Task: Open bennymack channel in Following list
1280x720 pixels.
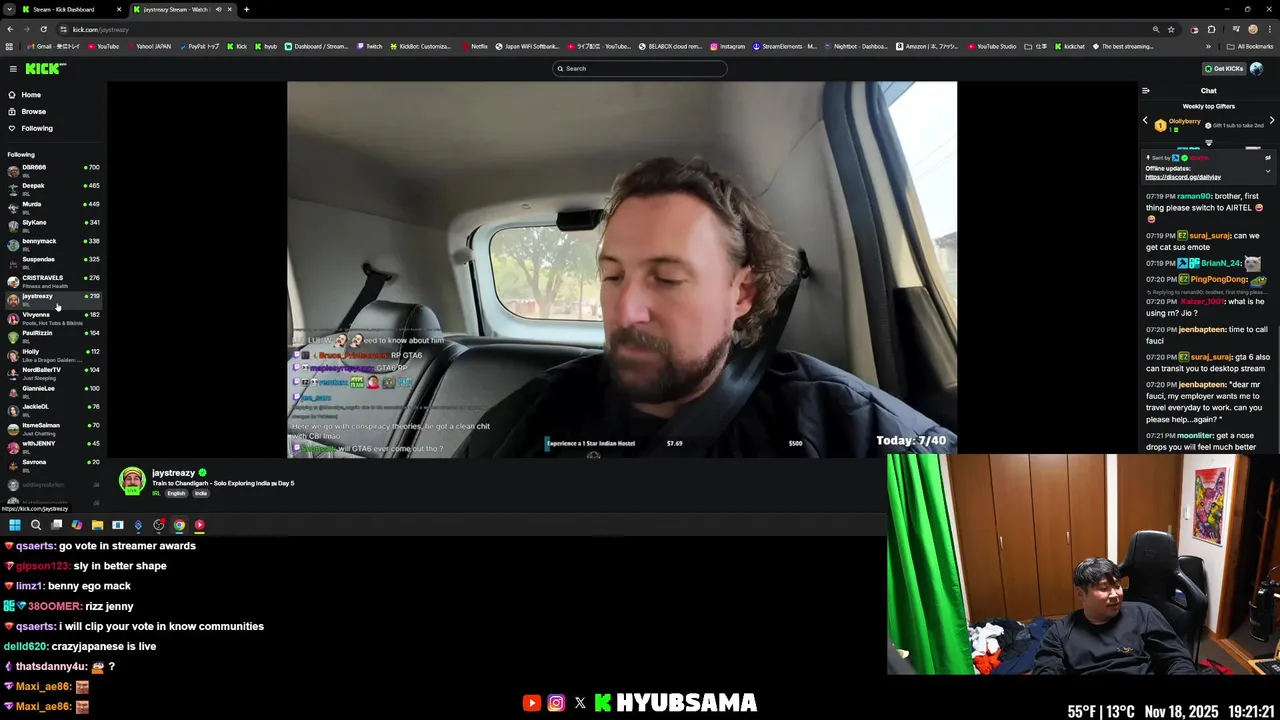Action: (x=52, y=244)
